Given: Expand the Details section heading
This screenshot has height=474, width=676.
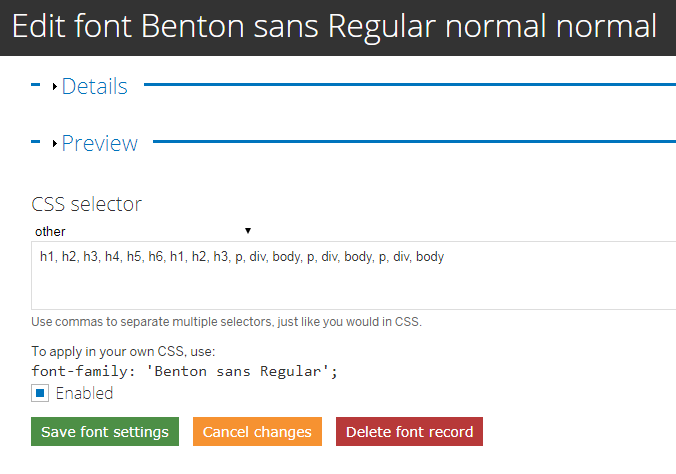Looking at the screenshot, I should pyautogui.click(x=94, y=86).
